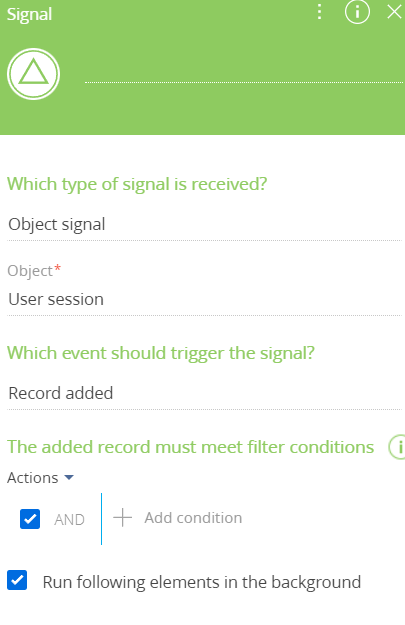Uncheck the AND group checkbox
The width and height of the screenshot is (405, 625).
30,519
